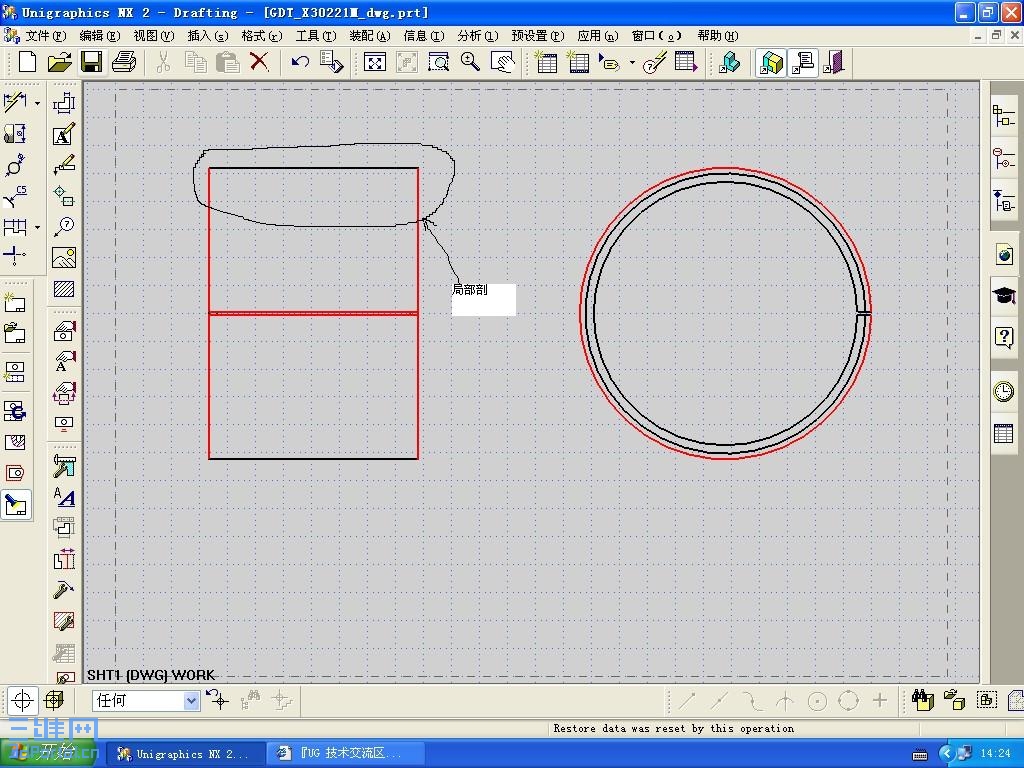Select the crosshatch fill icon
The height and width of the screenshot is (768, 1024).
[63, 289]
